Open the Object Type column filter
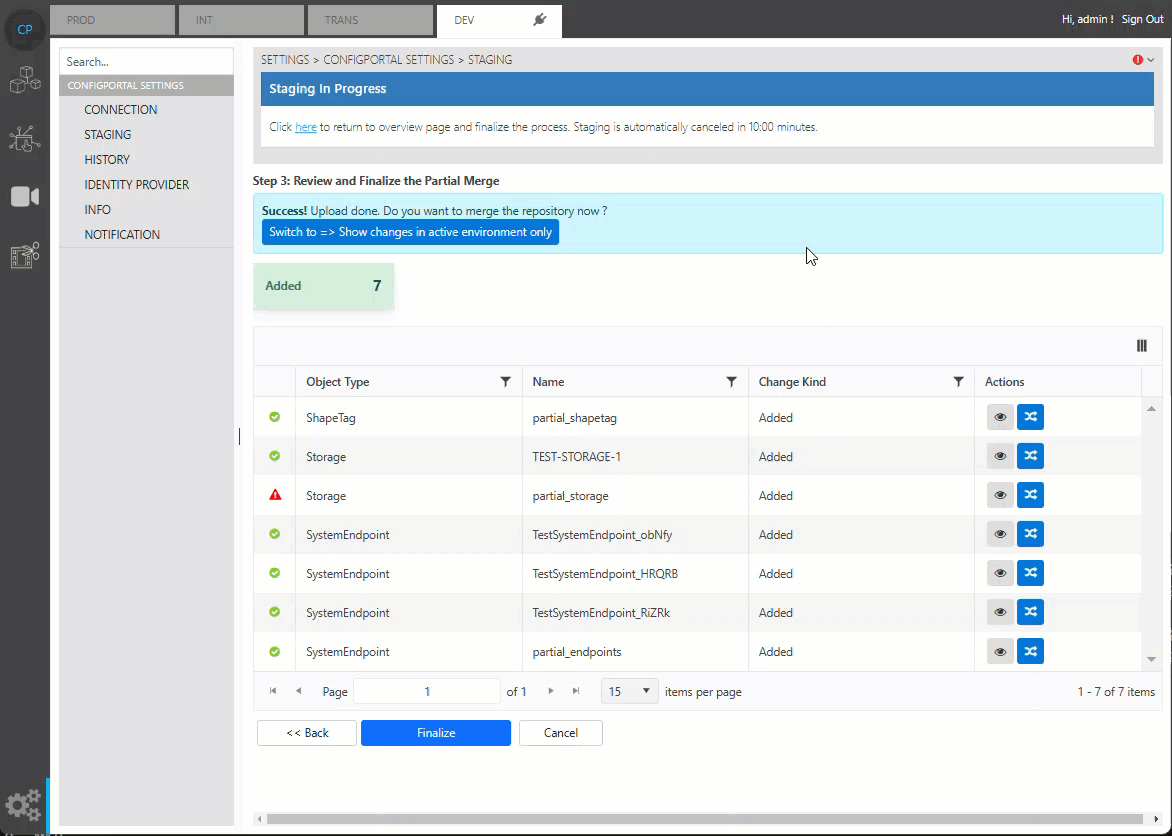Screen dimensions: 1172x836 click(505, 382)
